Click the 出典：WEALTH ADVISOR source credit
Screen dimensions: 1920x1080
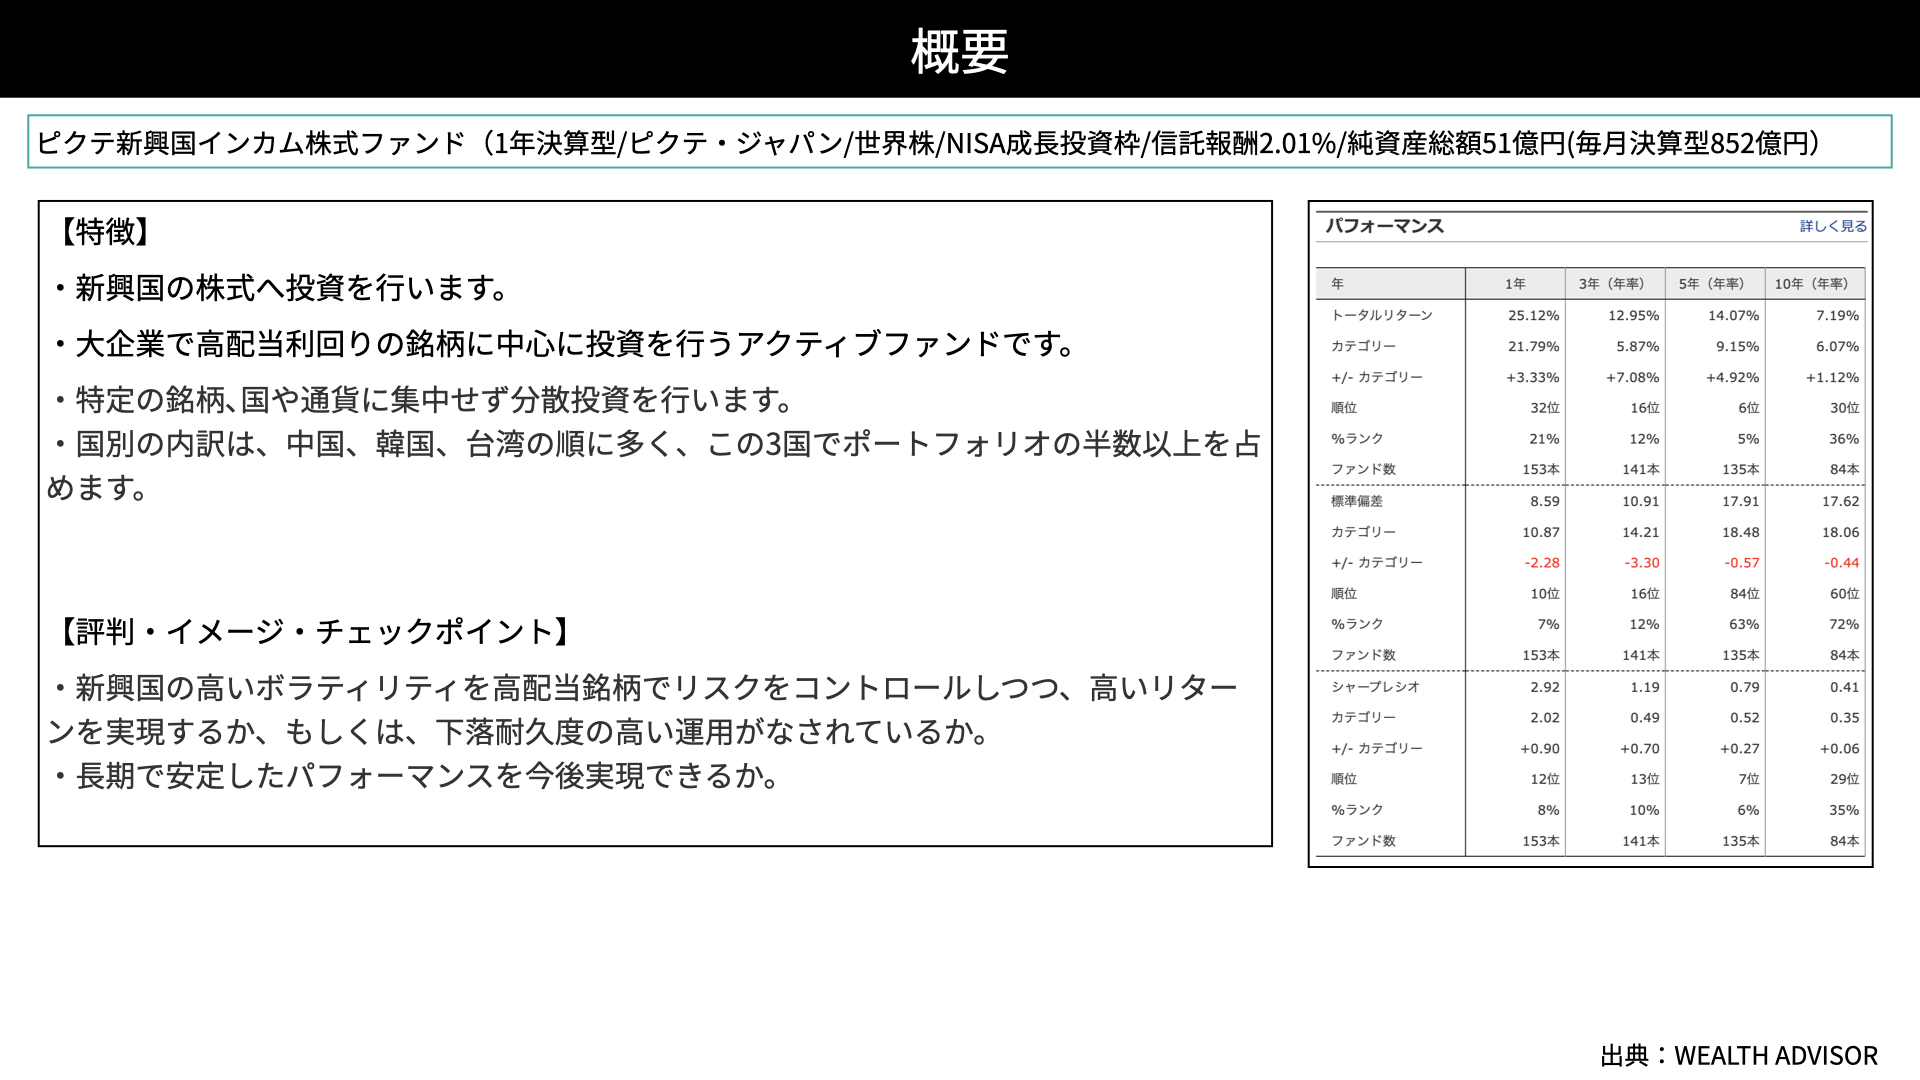pyautogui.click(x=1739, y=1056)
